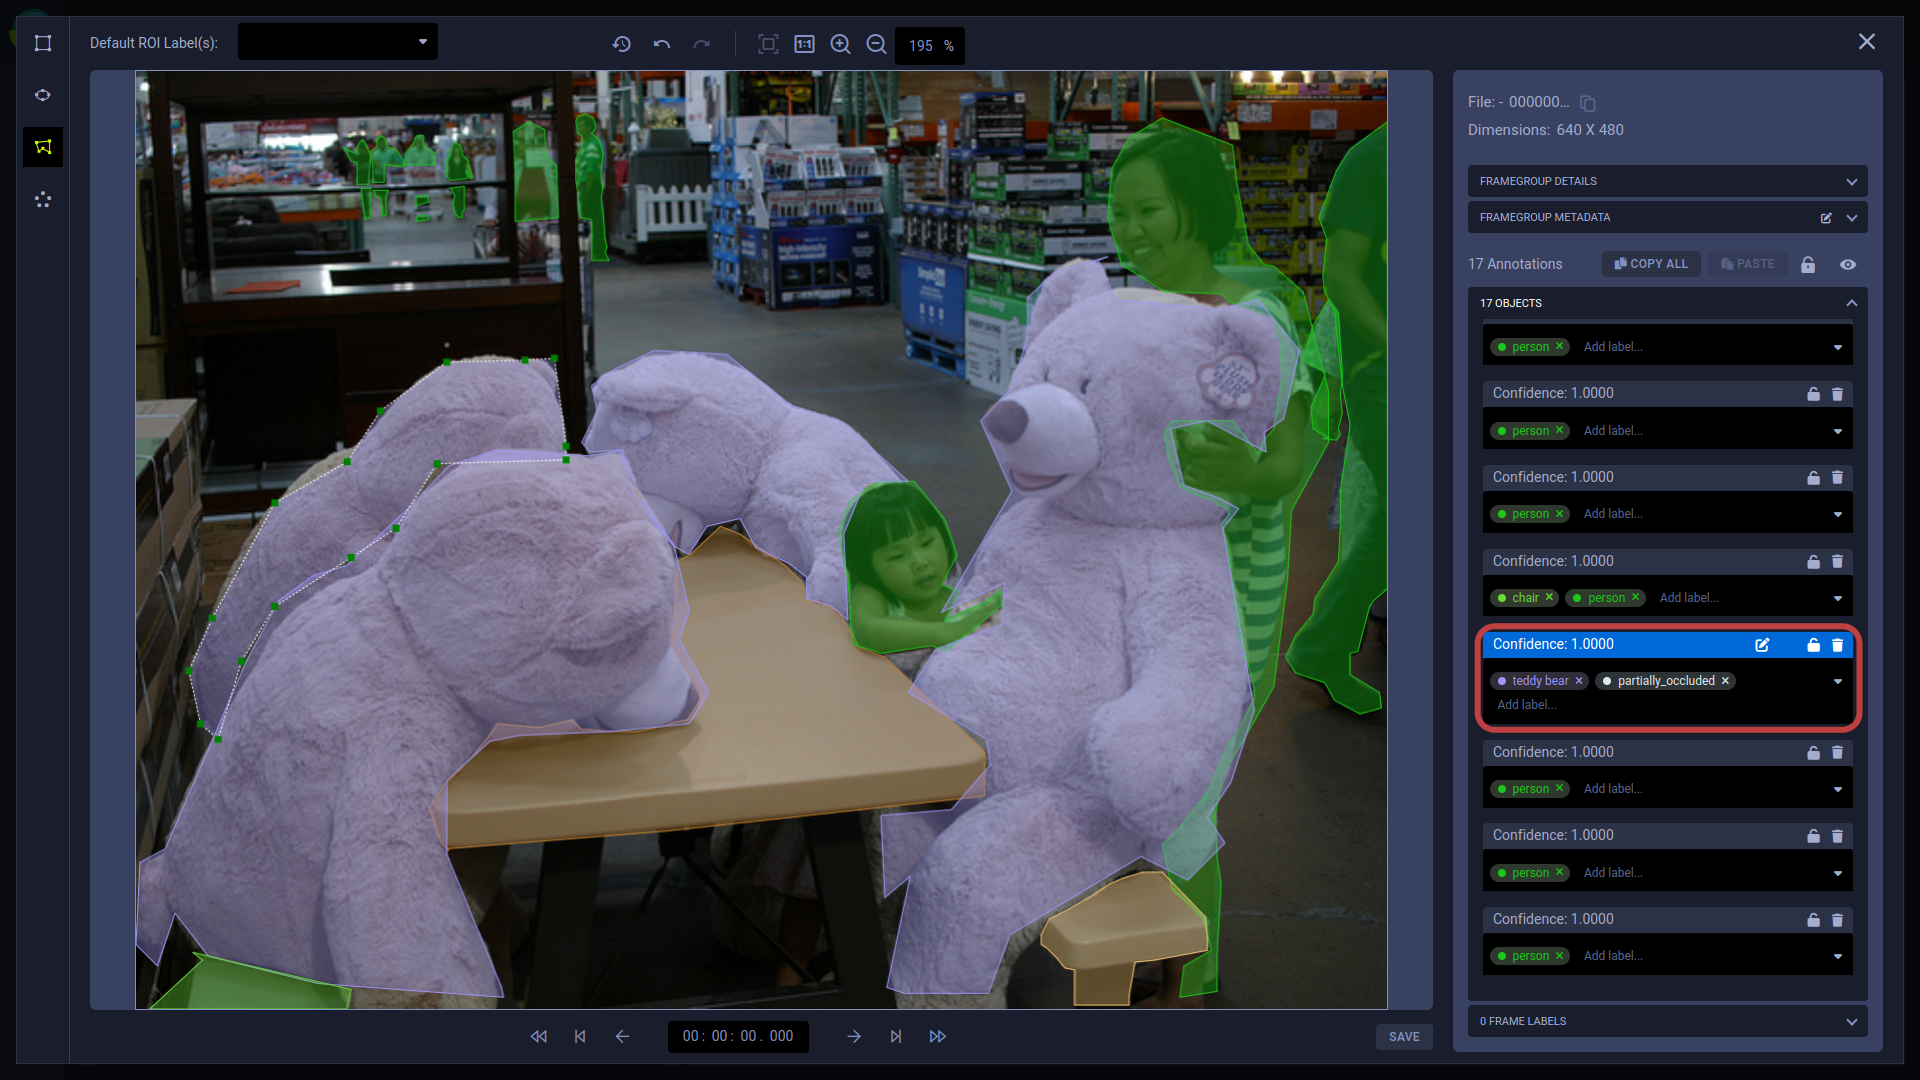The height and width of the screenshot is (1080, 1920).
Task: Select the polygon annotation tool
Action: [x=43, y=146]
